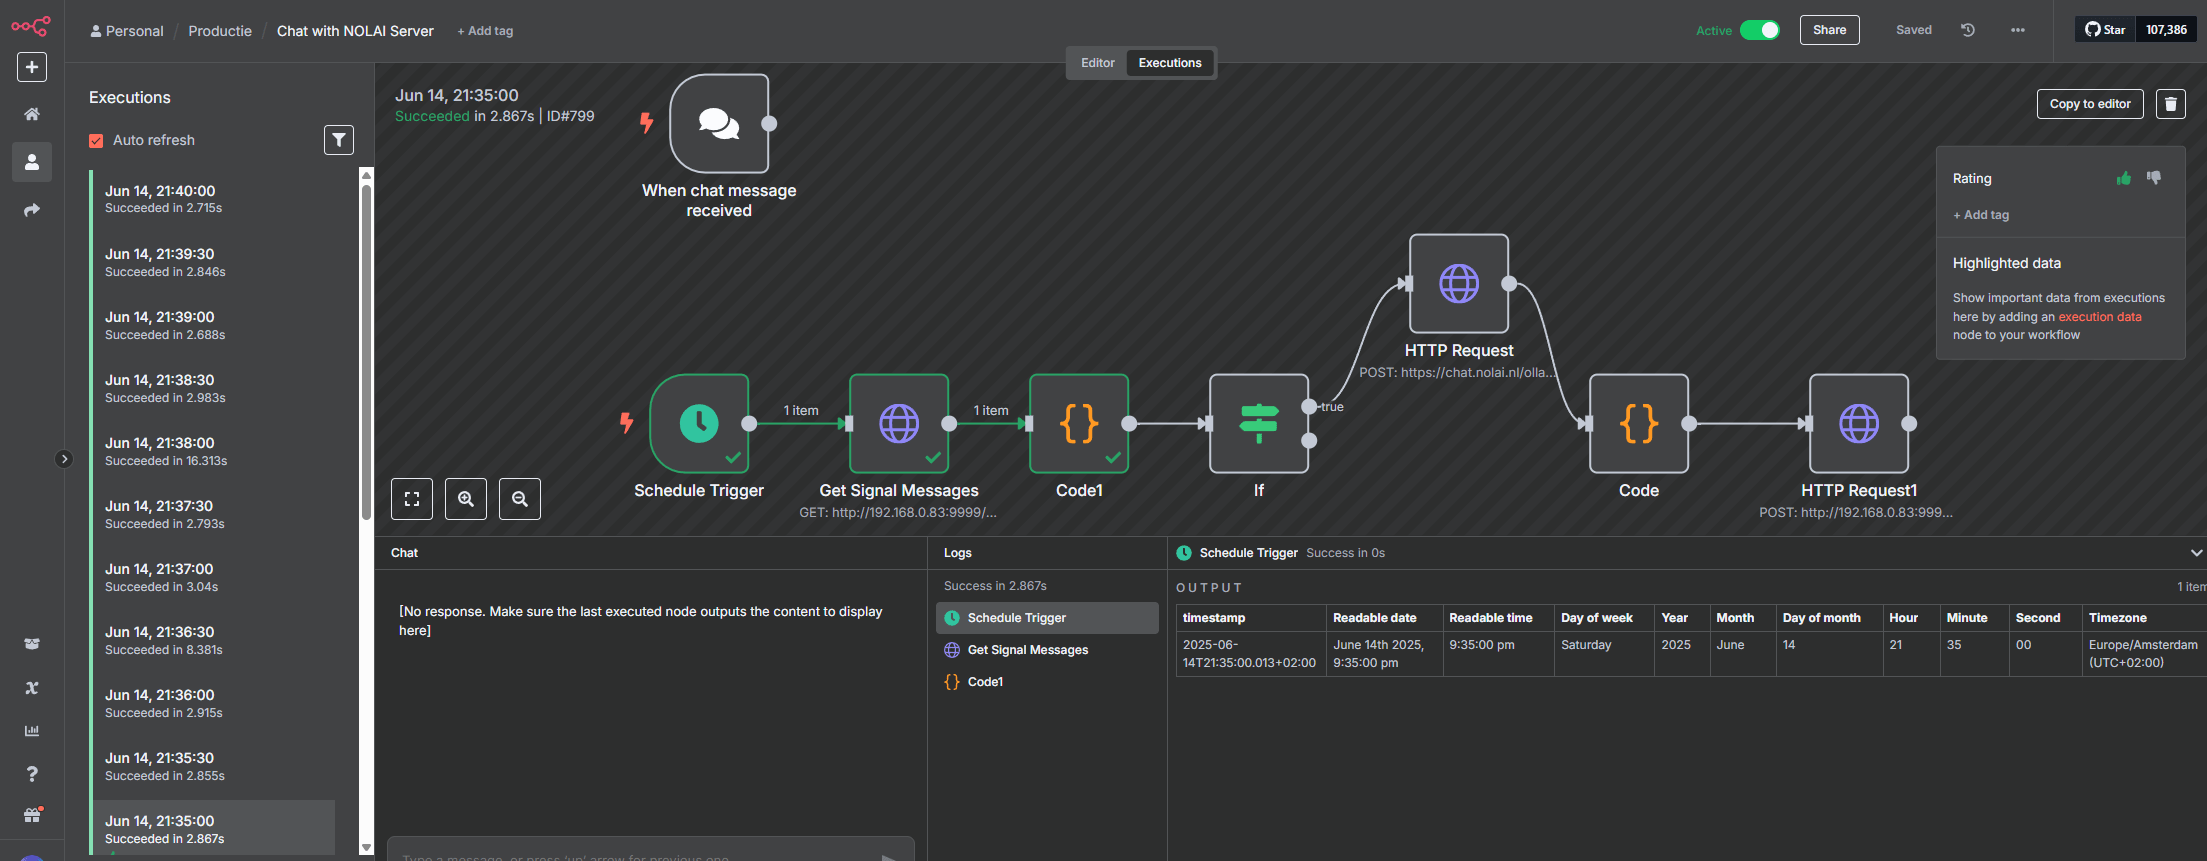Select the HTTP Request1 node
This screenshot has height=861, width=2207.
click(1859, 423)
